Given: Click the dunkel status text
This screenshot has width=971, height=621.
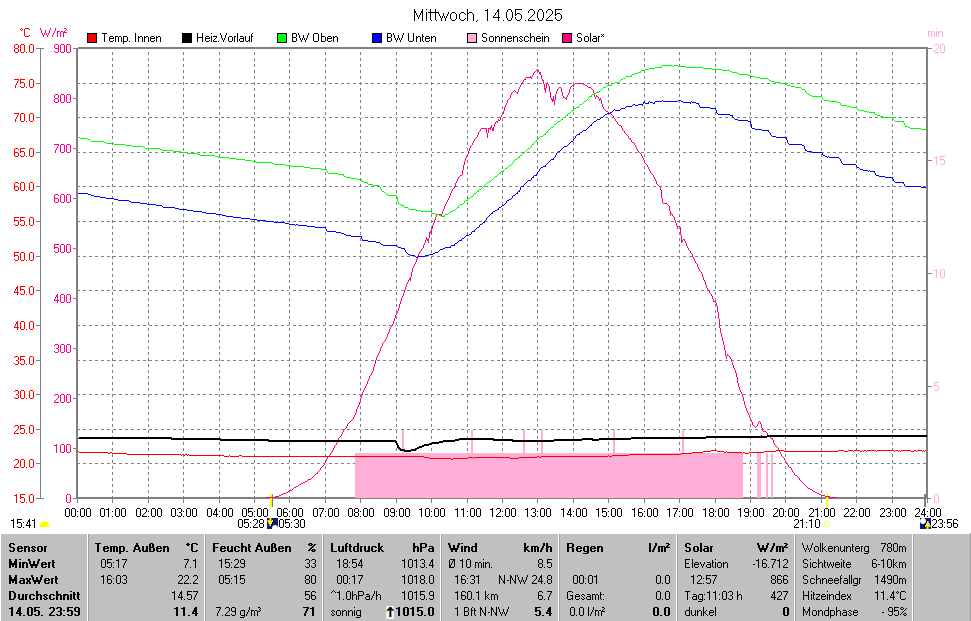Looking at the screenshot, I should pyautogui.click(x=700, y=612).
